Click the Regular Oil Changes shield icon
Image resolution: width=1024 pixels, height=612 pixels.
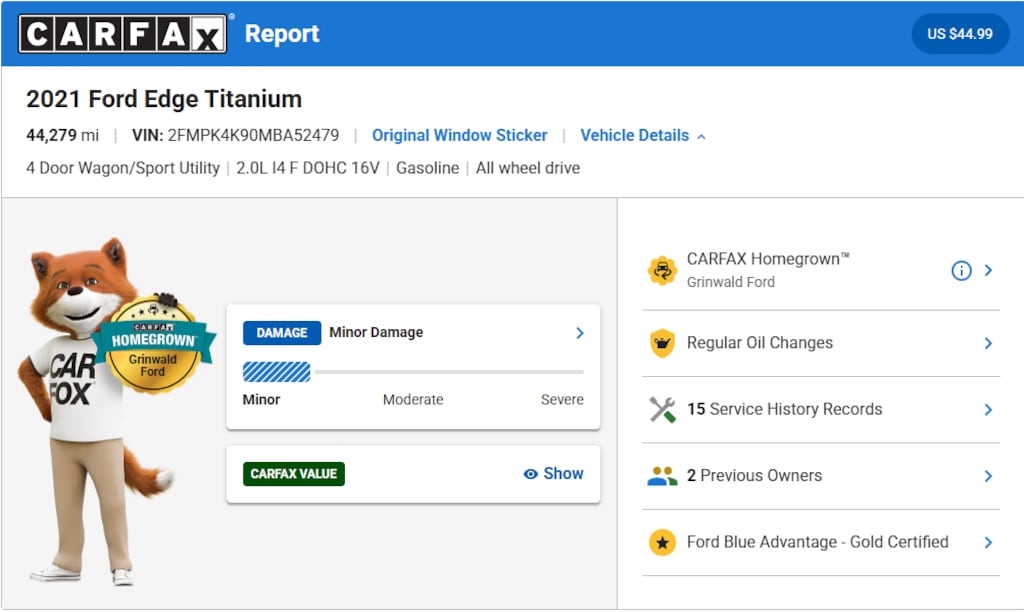coord(662,343)
